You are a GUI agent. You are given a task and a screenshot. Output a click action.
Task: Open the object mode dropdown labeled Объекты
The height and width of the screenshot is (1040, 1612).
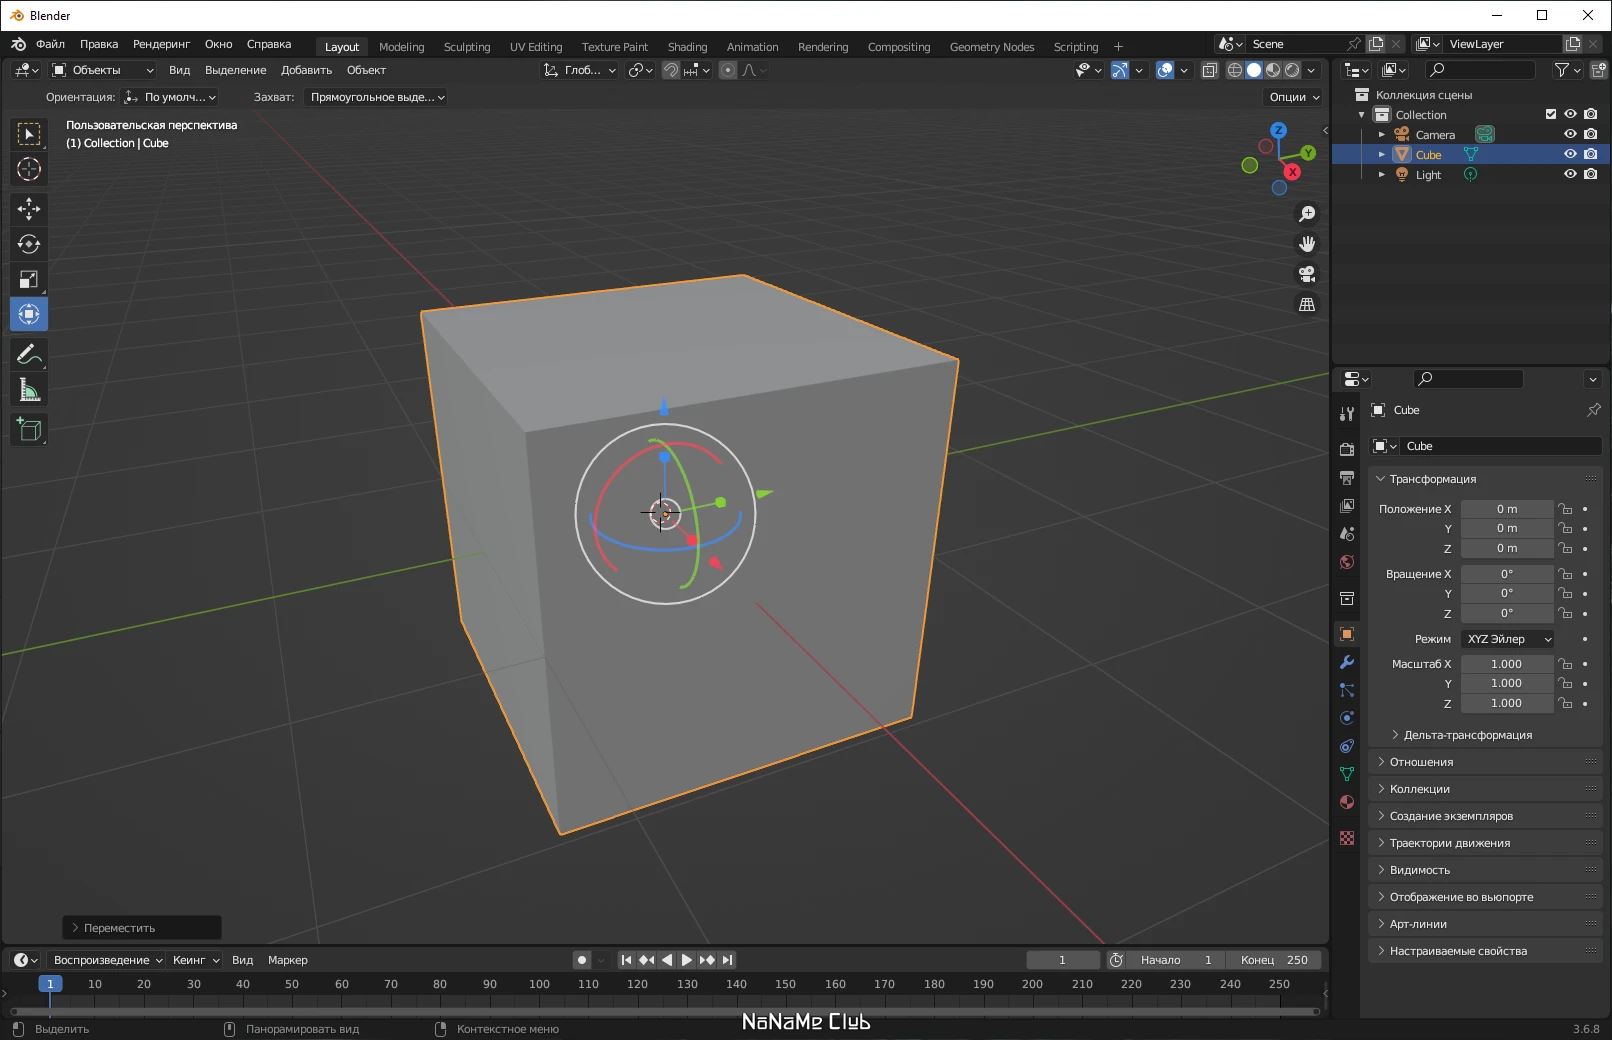click(103, 70)
